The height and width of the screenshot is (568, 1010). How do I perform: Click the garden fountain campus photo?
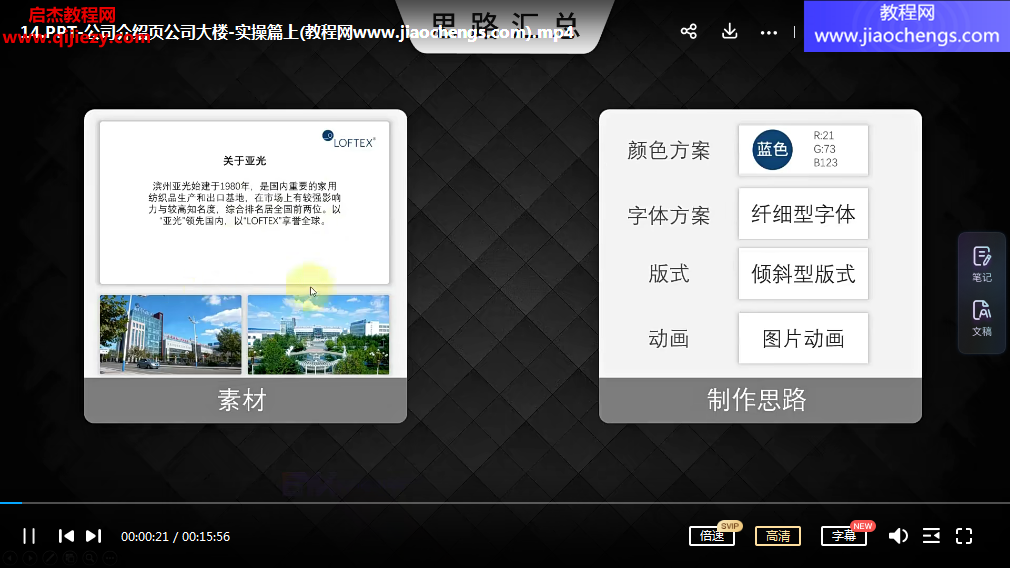[318, 334]
